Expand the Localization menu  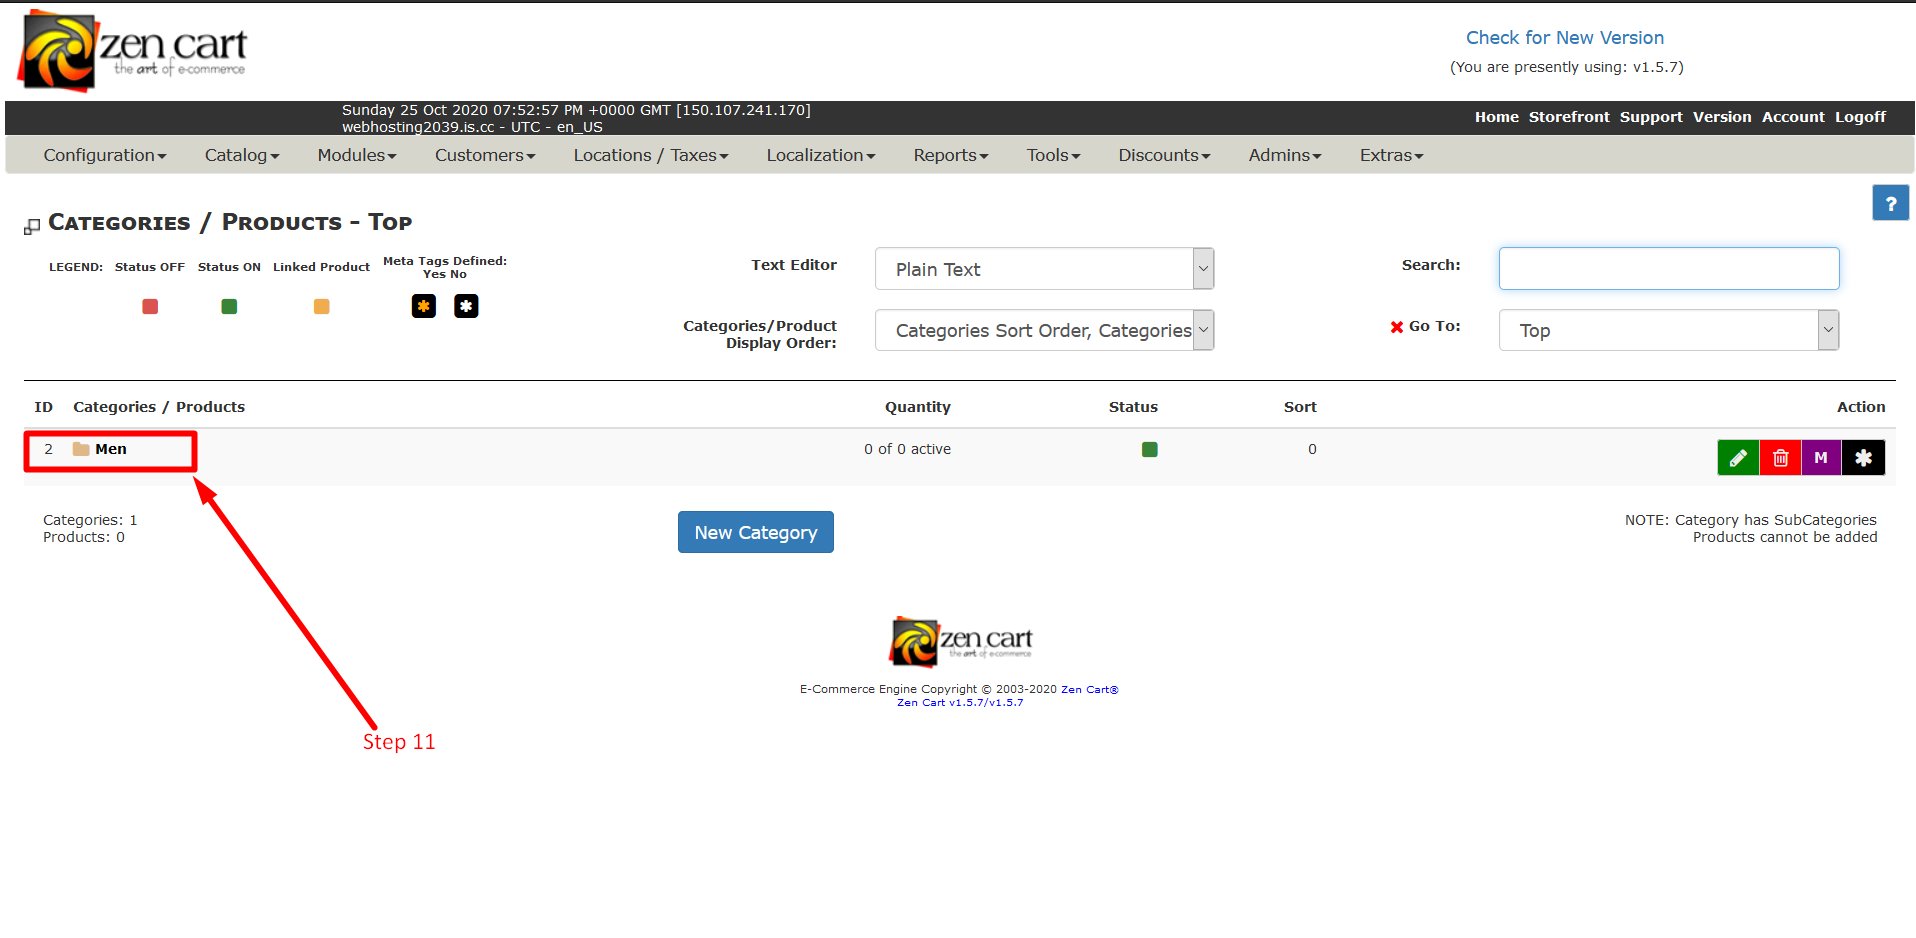point(821,155)
